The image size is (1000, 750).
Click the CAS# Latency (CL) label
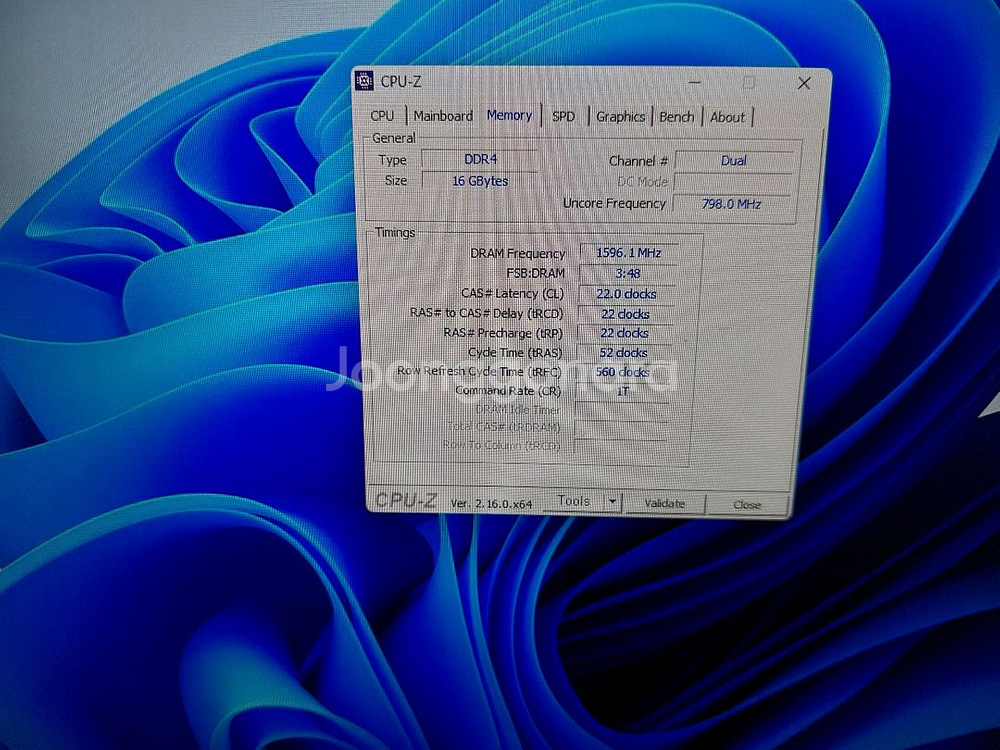pyautogui.click(x=512, y=293)
